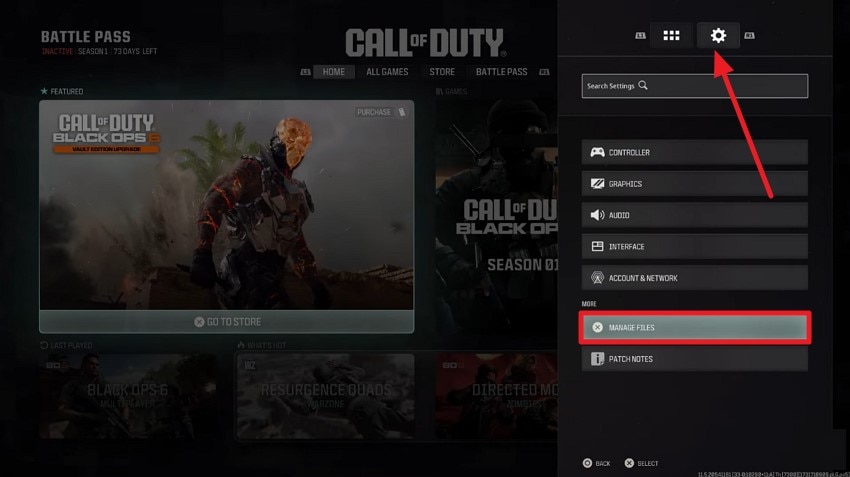Click the Search Settings field
Screen dimensions: 850x477
(694, 86)
